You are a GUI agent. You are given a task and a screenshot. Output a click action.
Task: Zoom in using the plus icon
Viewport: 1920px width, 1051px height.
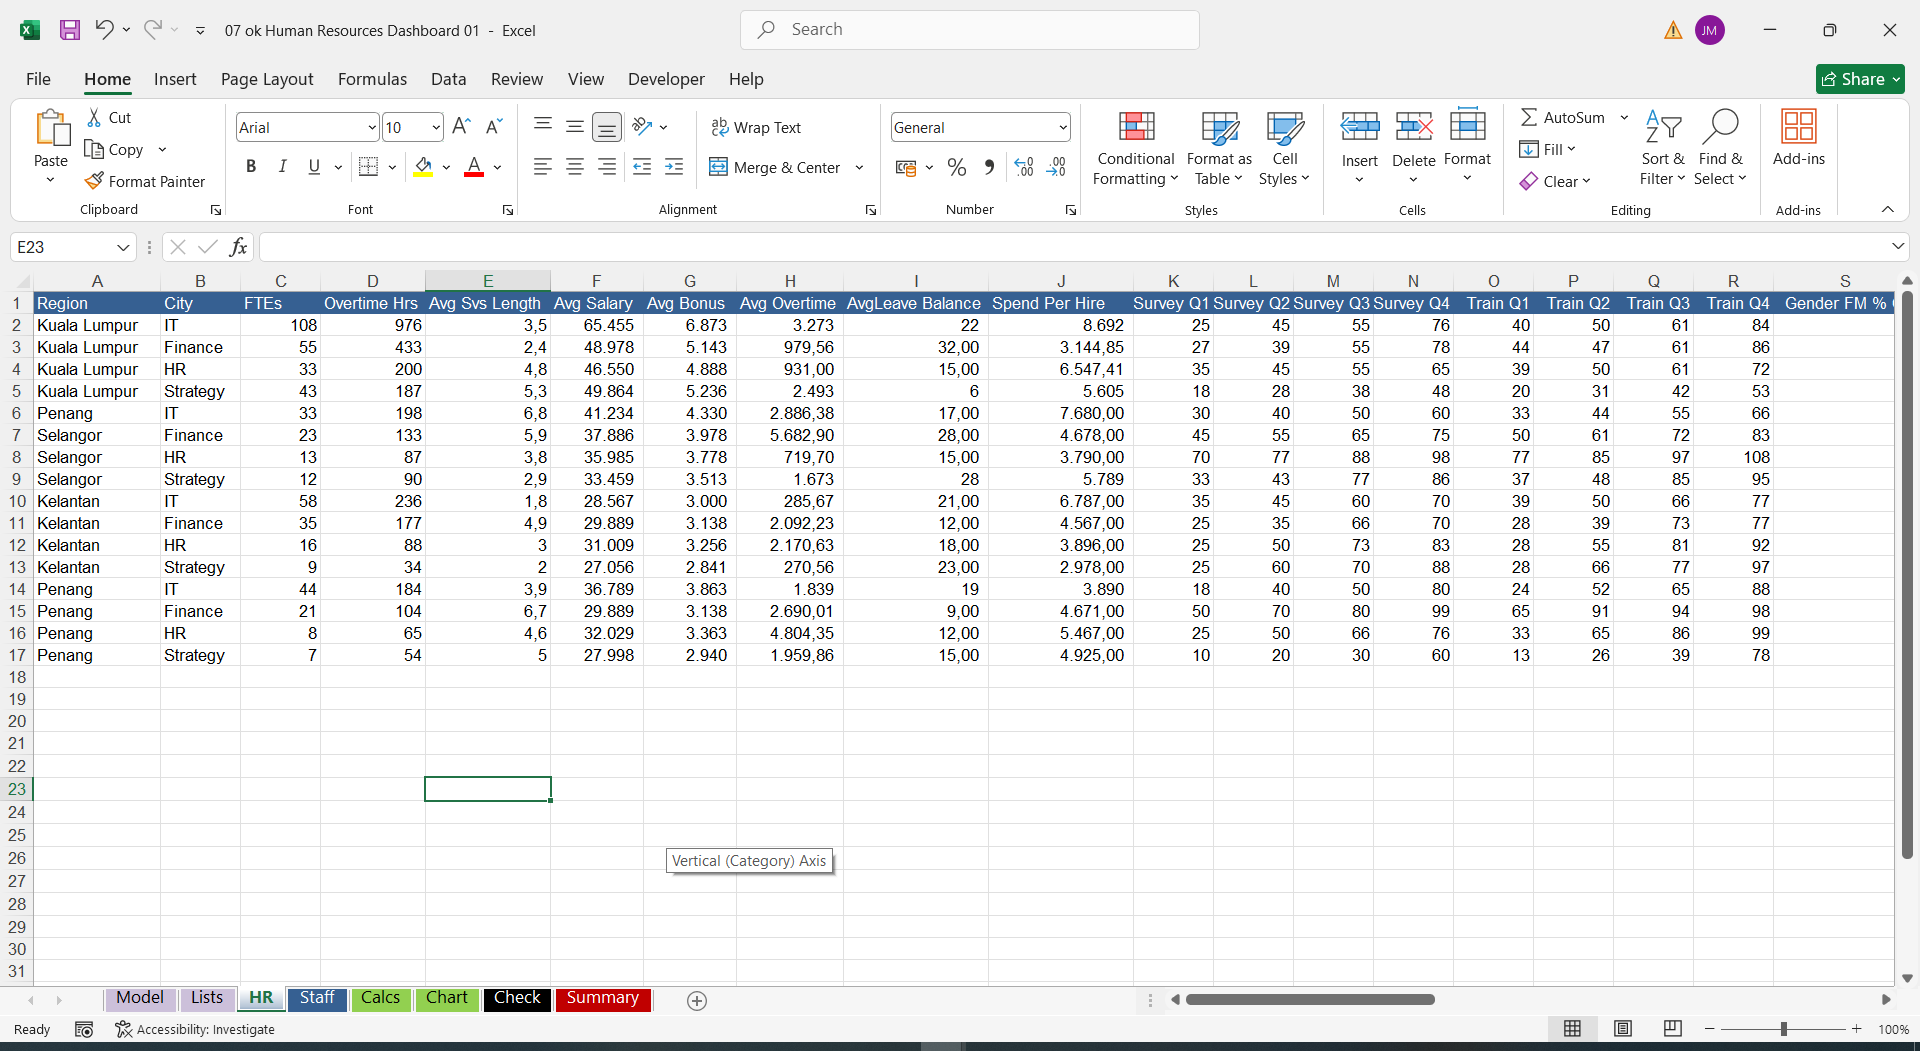pyautogui.click(x=1857, y=1029)
